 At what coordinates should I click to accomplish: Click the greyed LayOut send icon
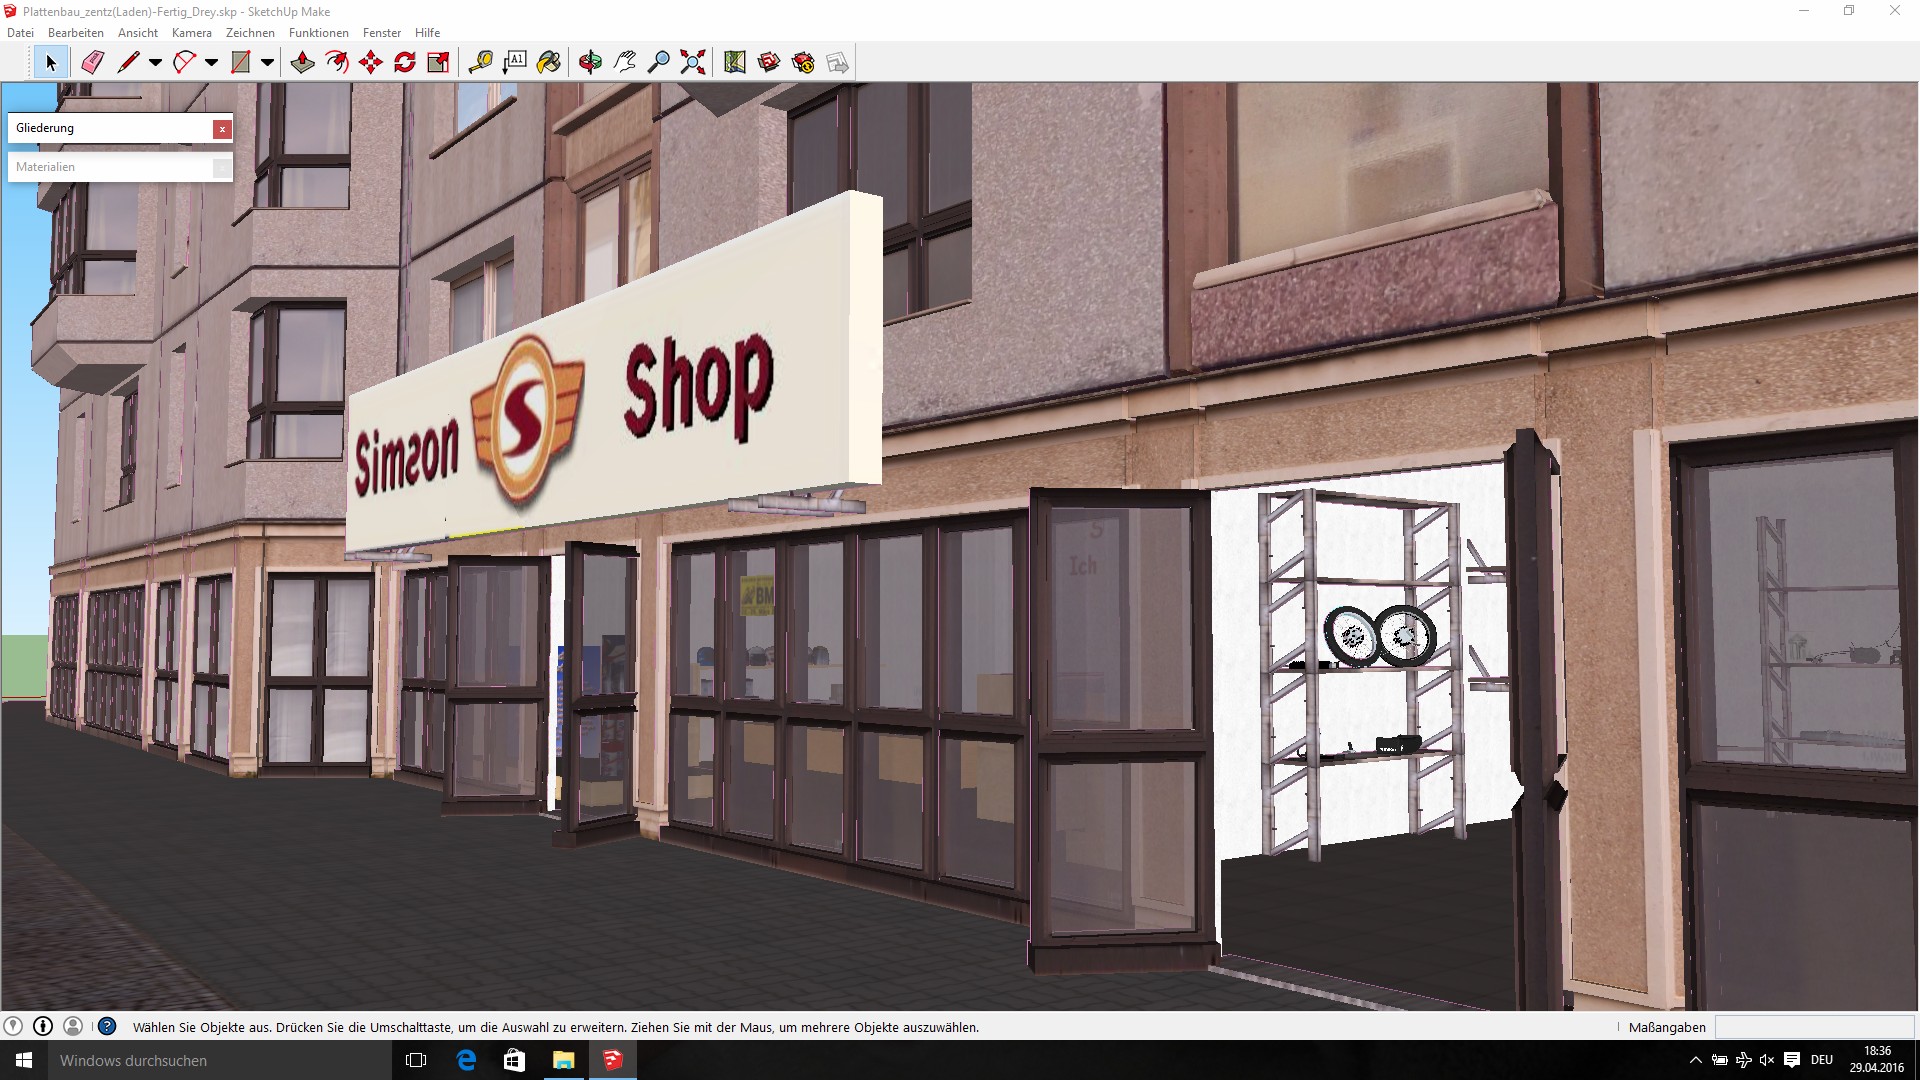point(837,63)
